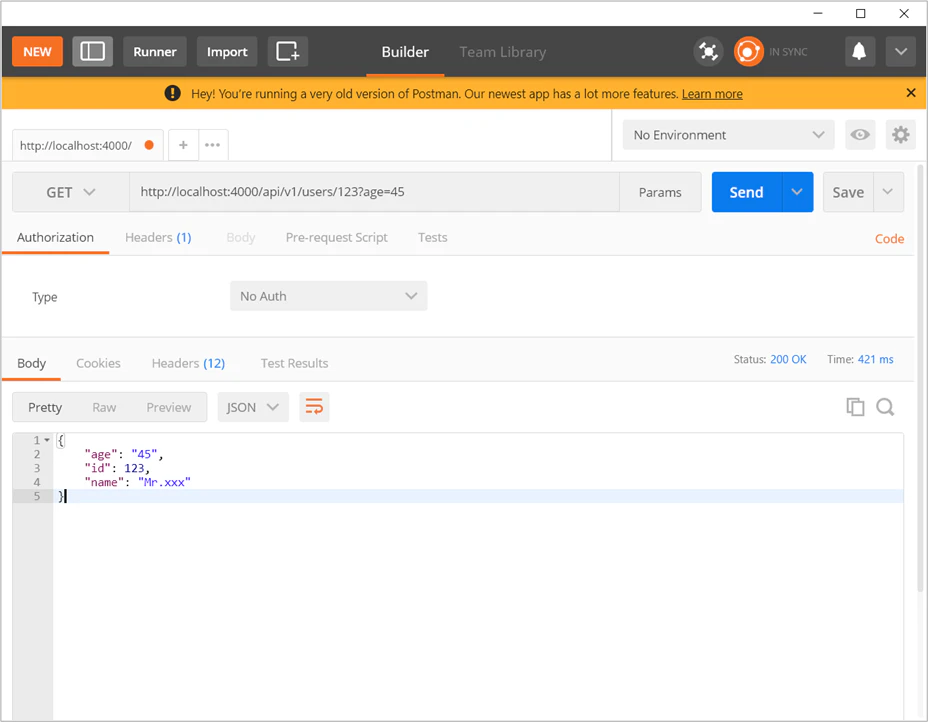The image size is (928, 722).
Task: Copy response to clipboard icon
Action: (x=855, y=407)
